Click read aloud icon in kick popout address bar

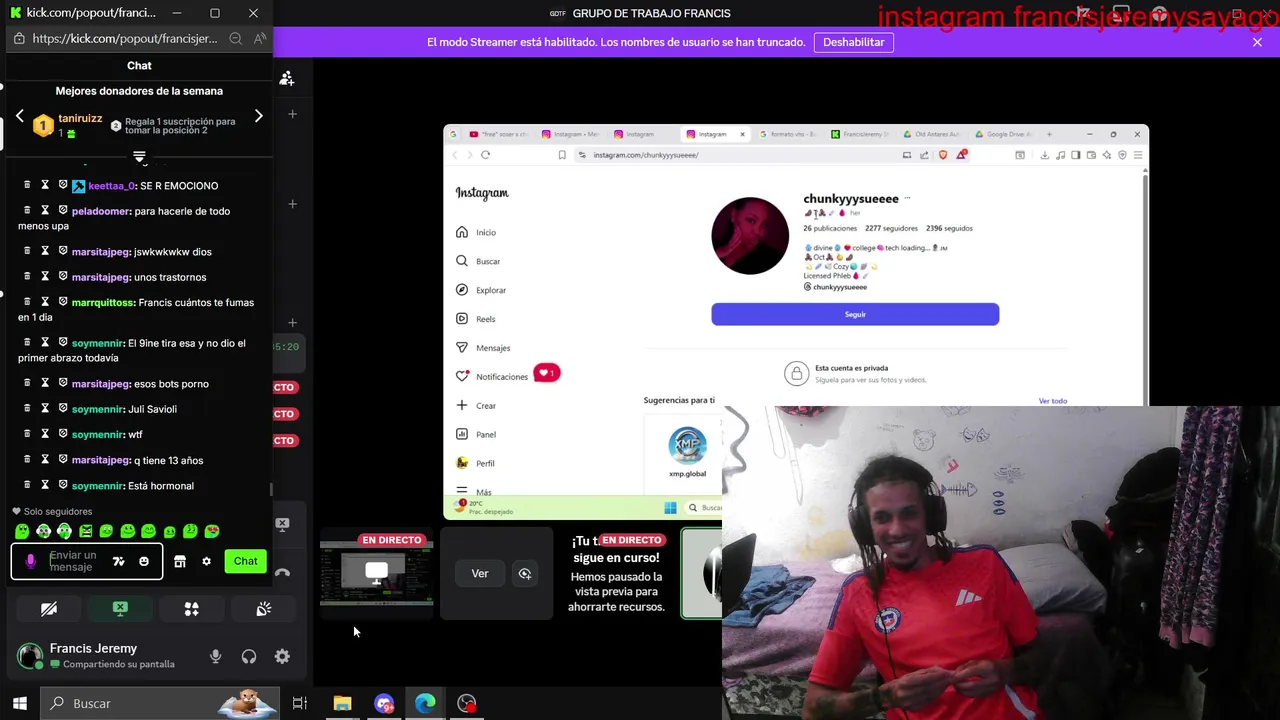tap(259, 38)
